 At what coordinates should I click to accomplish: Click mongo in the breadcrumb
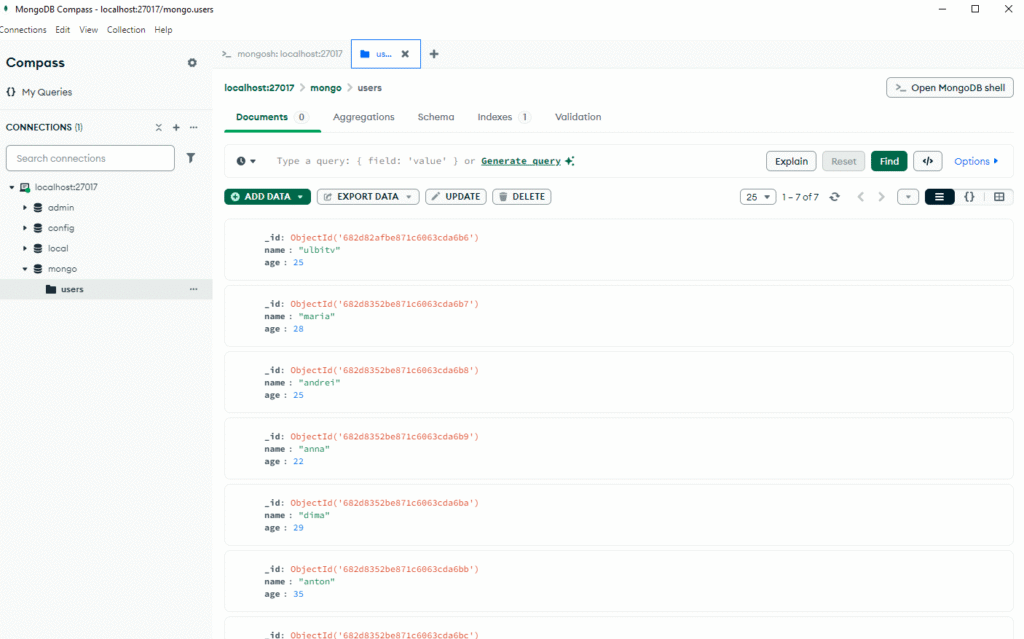tap(326, 88)
